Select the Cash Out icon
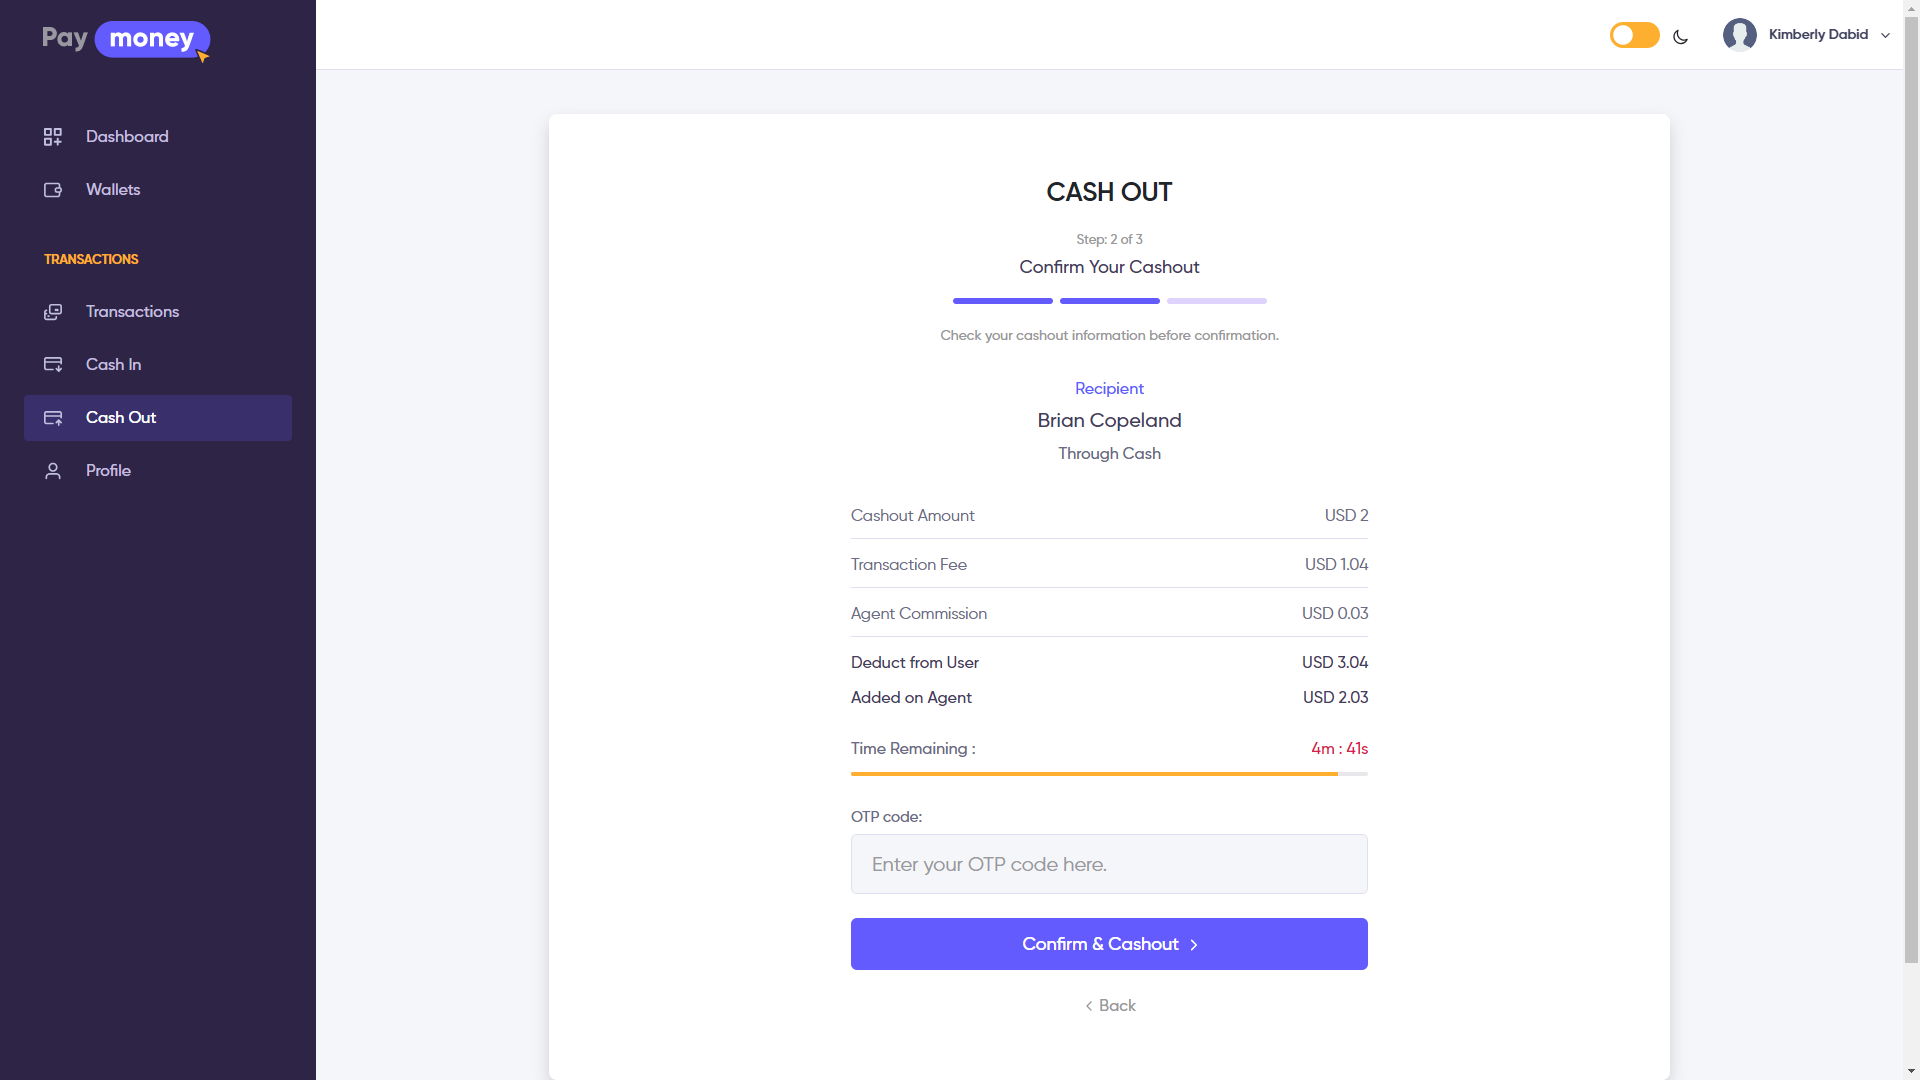The image size is (1920, 1080). [52, 418]
